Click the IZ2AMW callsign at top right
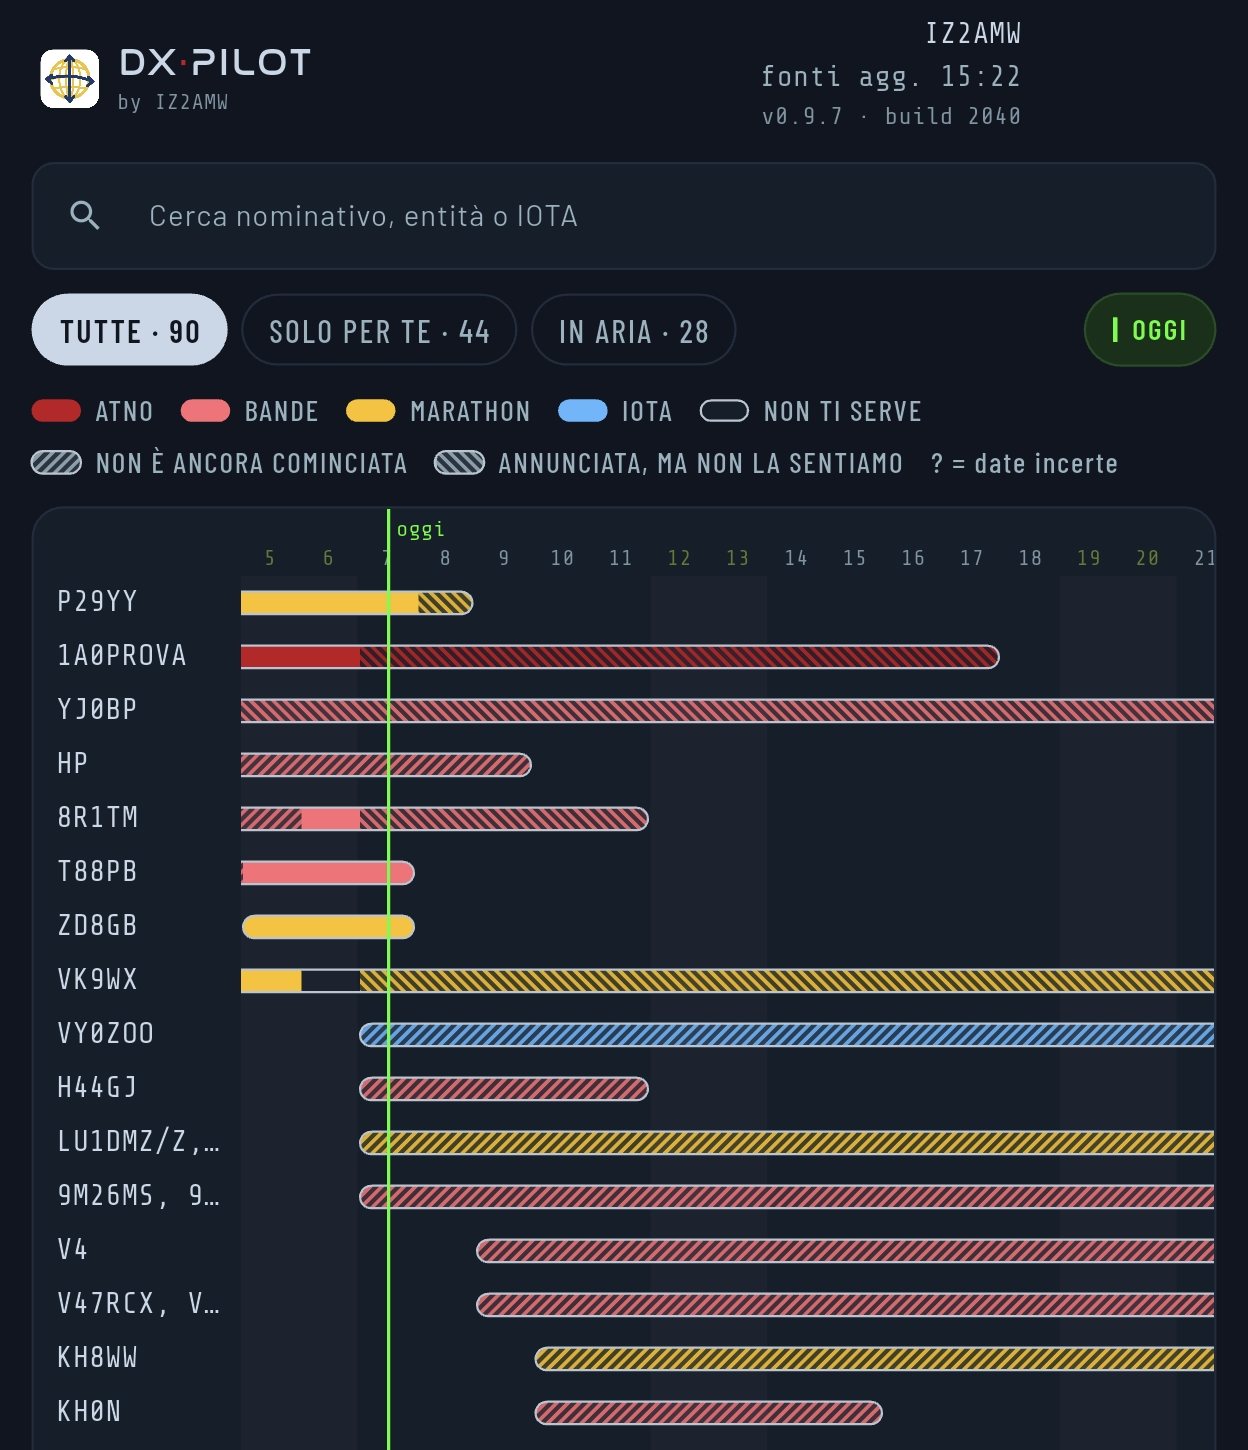Image resolution: width=1248 pixels, height=1450 pixels. 973,34
